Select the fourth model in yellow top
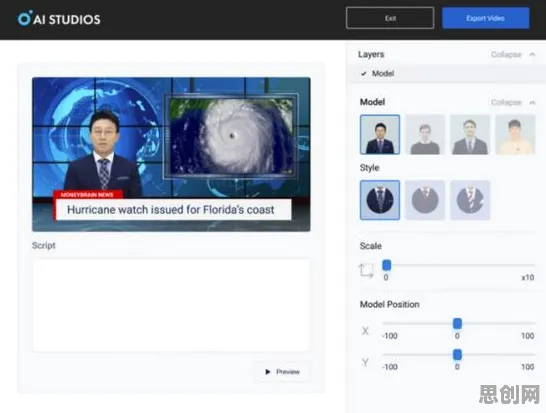The height and width of the screenshot is (413, 546). [515, 134]
